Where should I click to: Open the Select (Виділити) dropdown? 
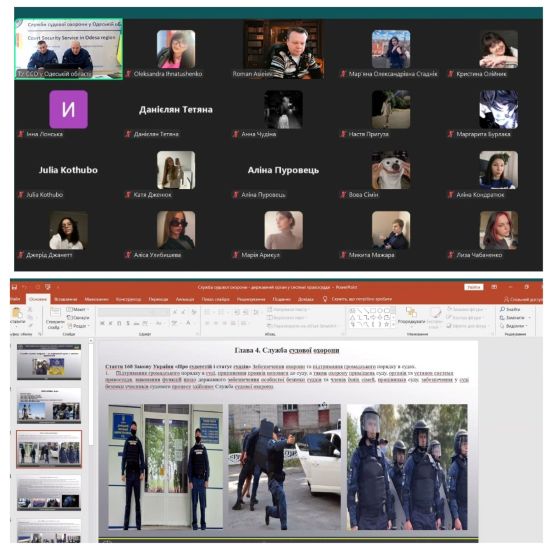(x=514, y=326)
